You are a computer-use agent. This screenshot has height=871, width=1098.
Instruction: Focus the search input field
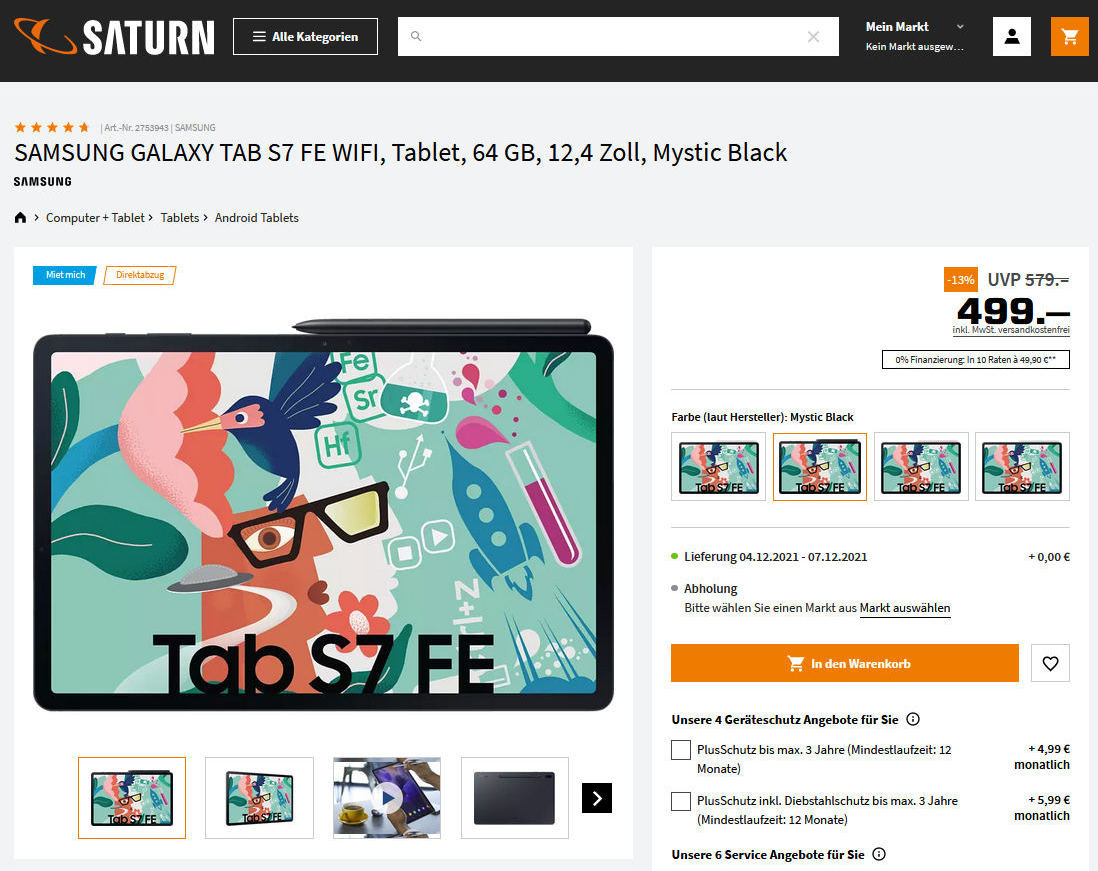(x=618, y=36)
